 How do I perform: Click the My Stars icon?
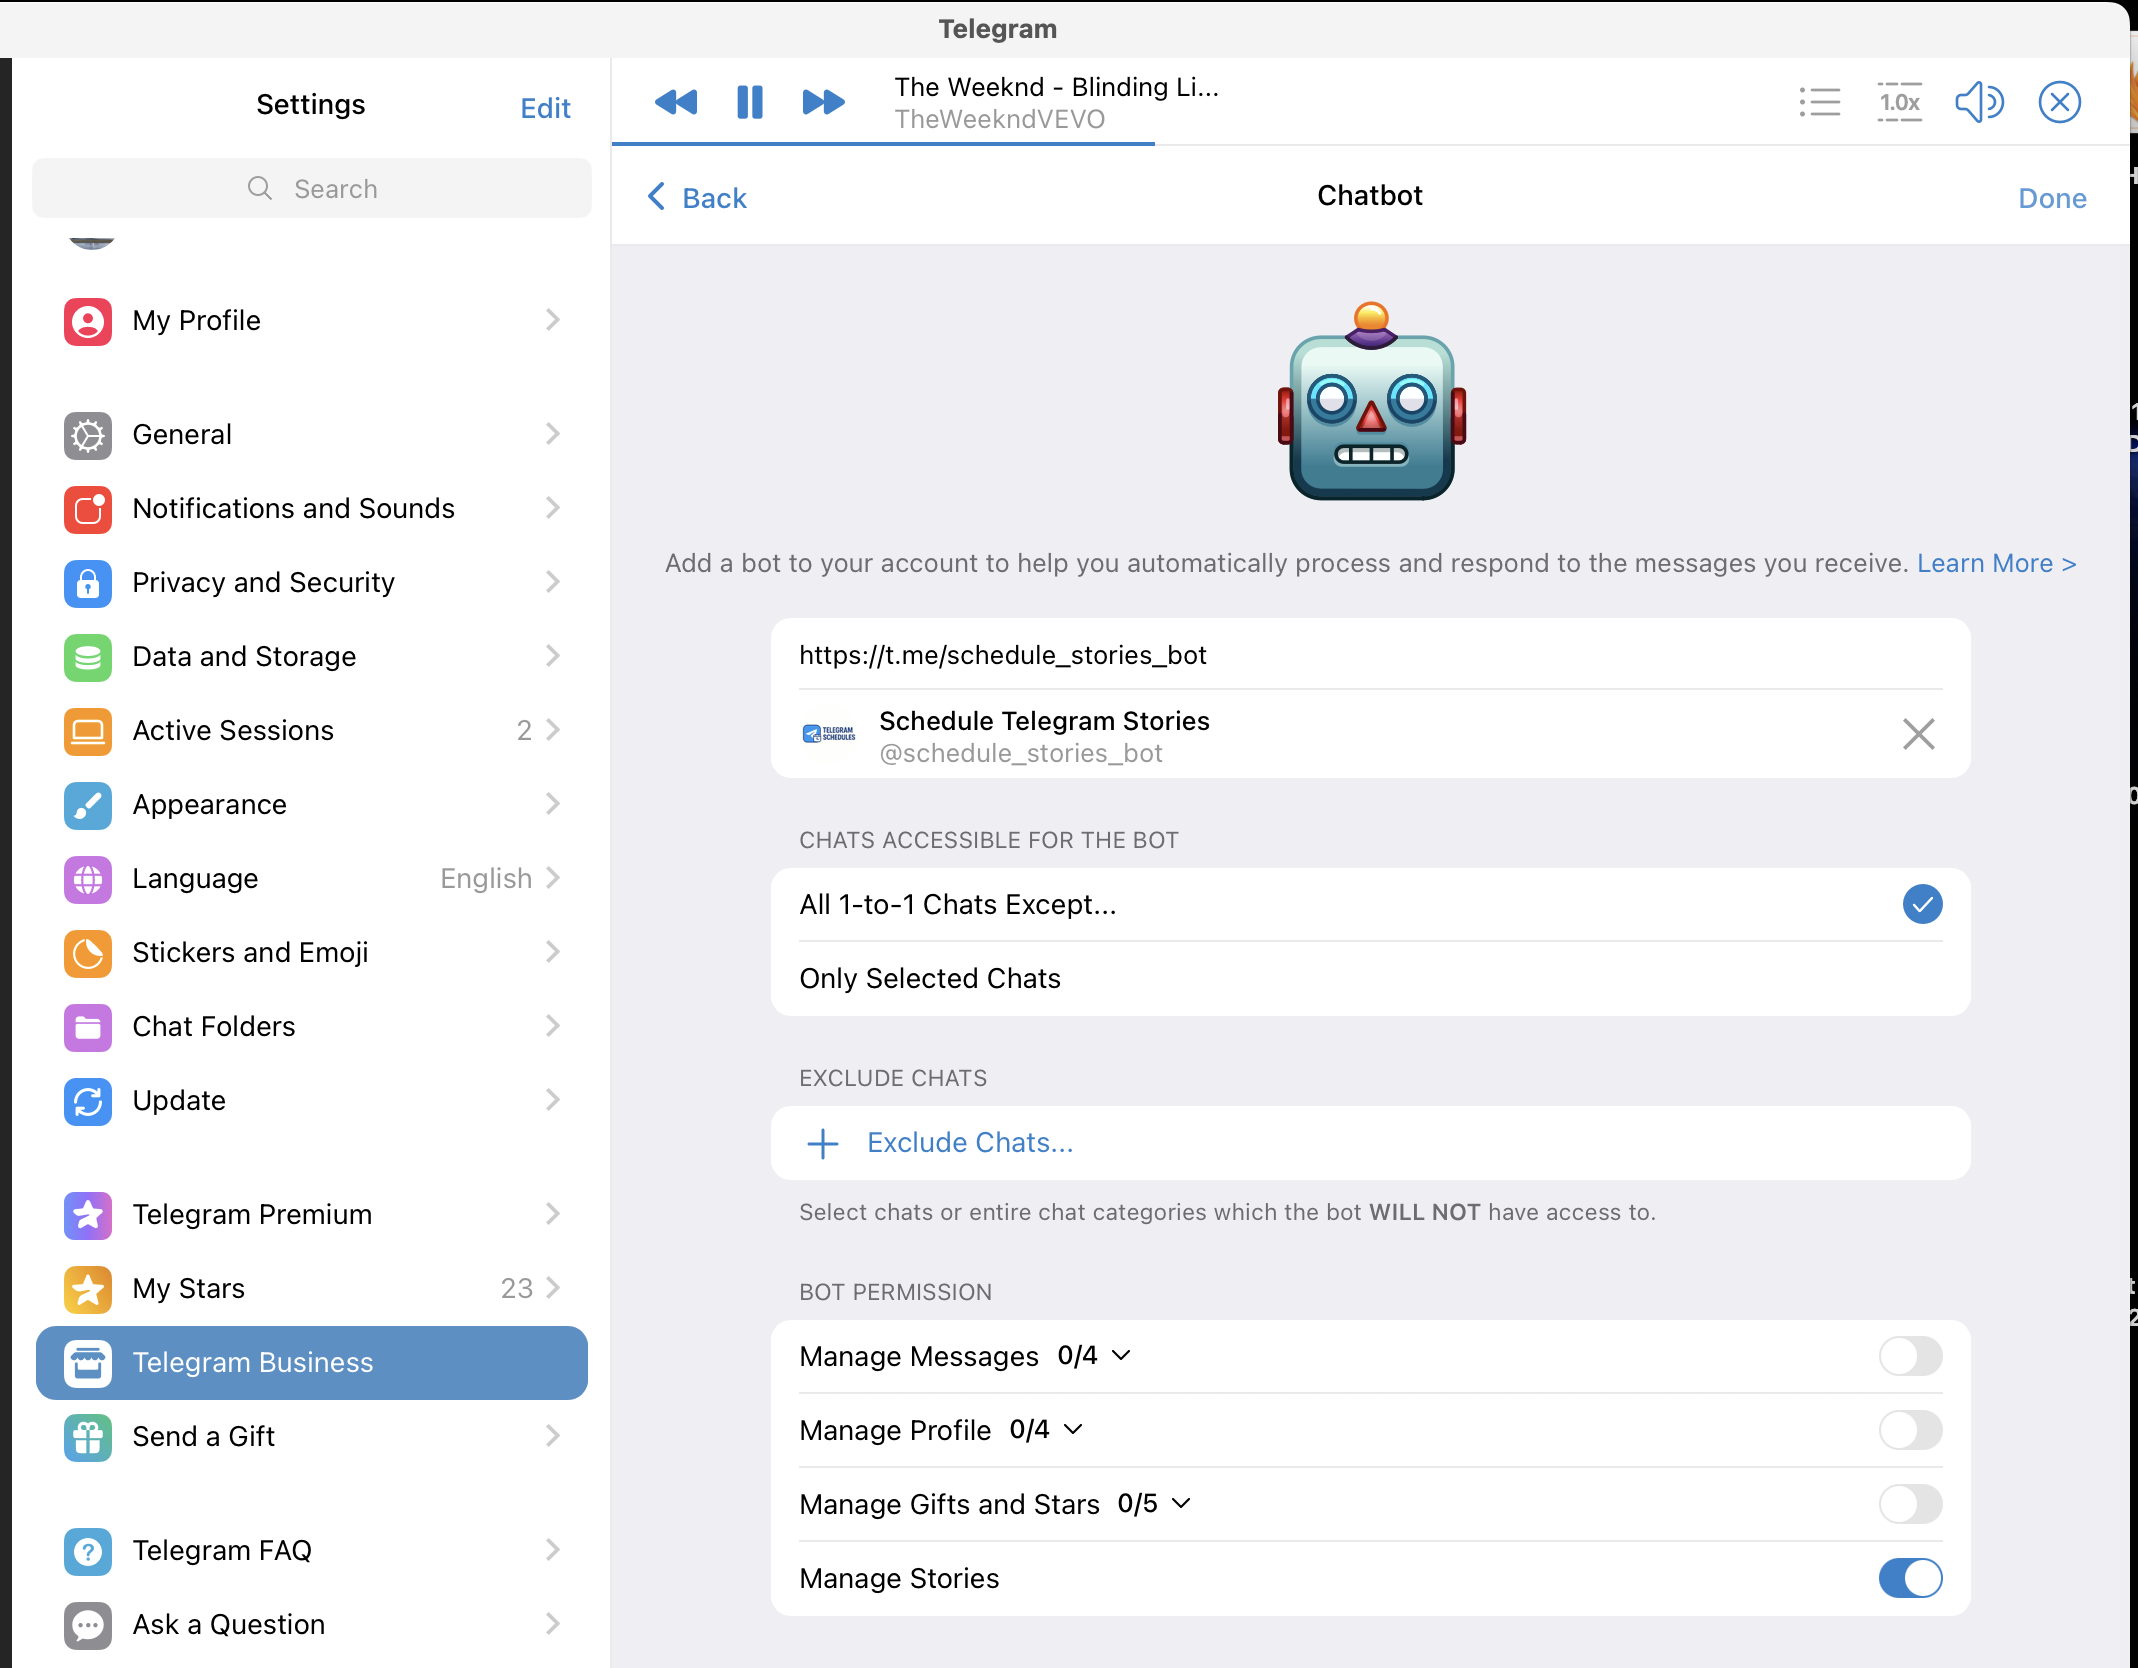88,1289
